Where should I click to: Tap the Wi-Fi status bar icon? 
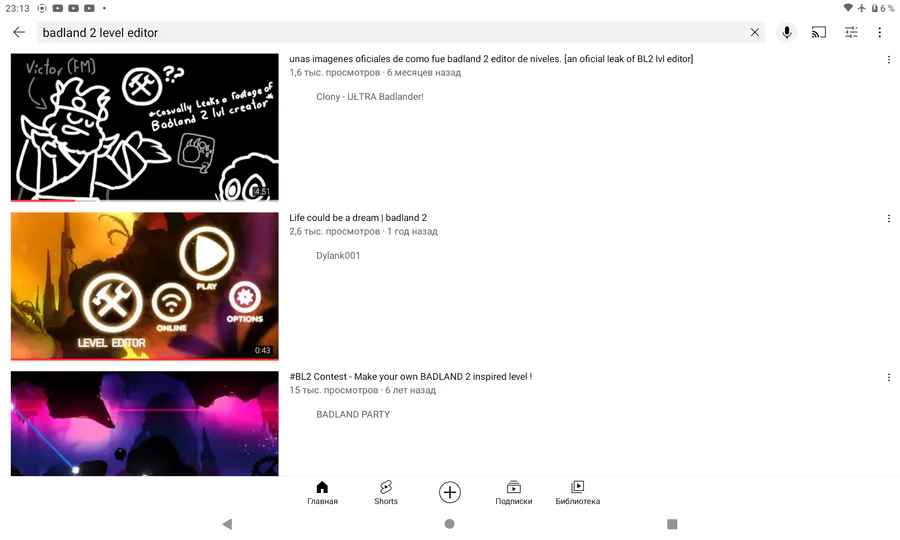pos(848,8)
